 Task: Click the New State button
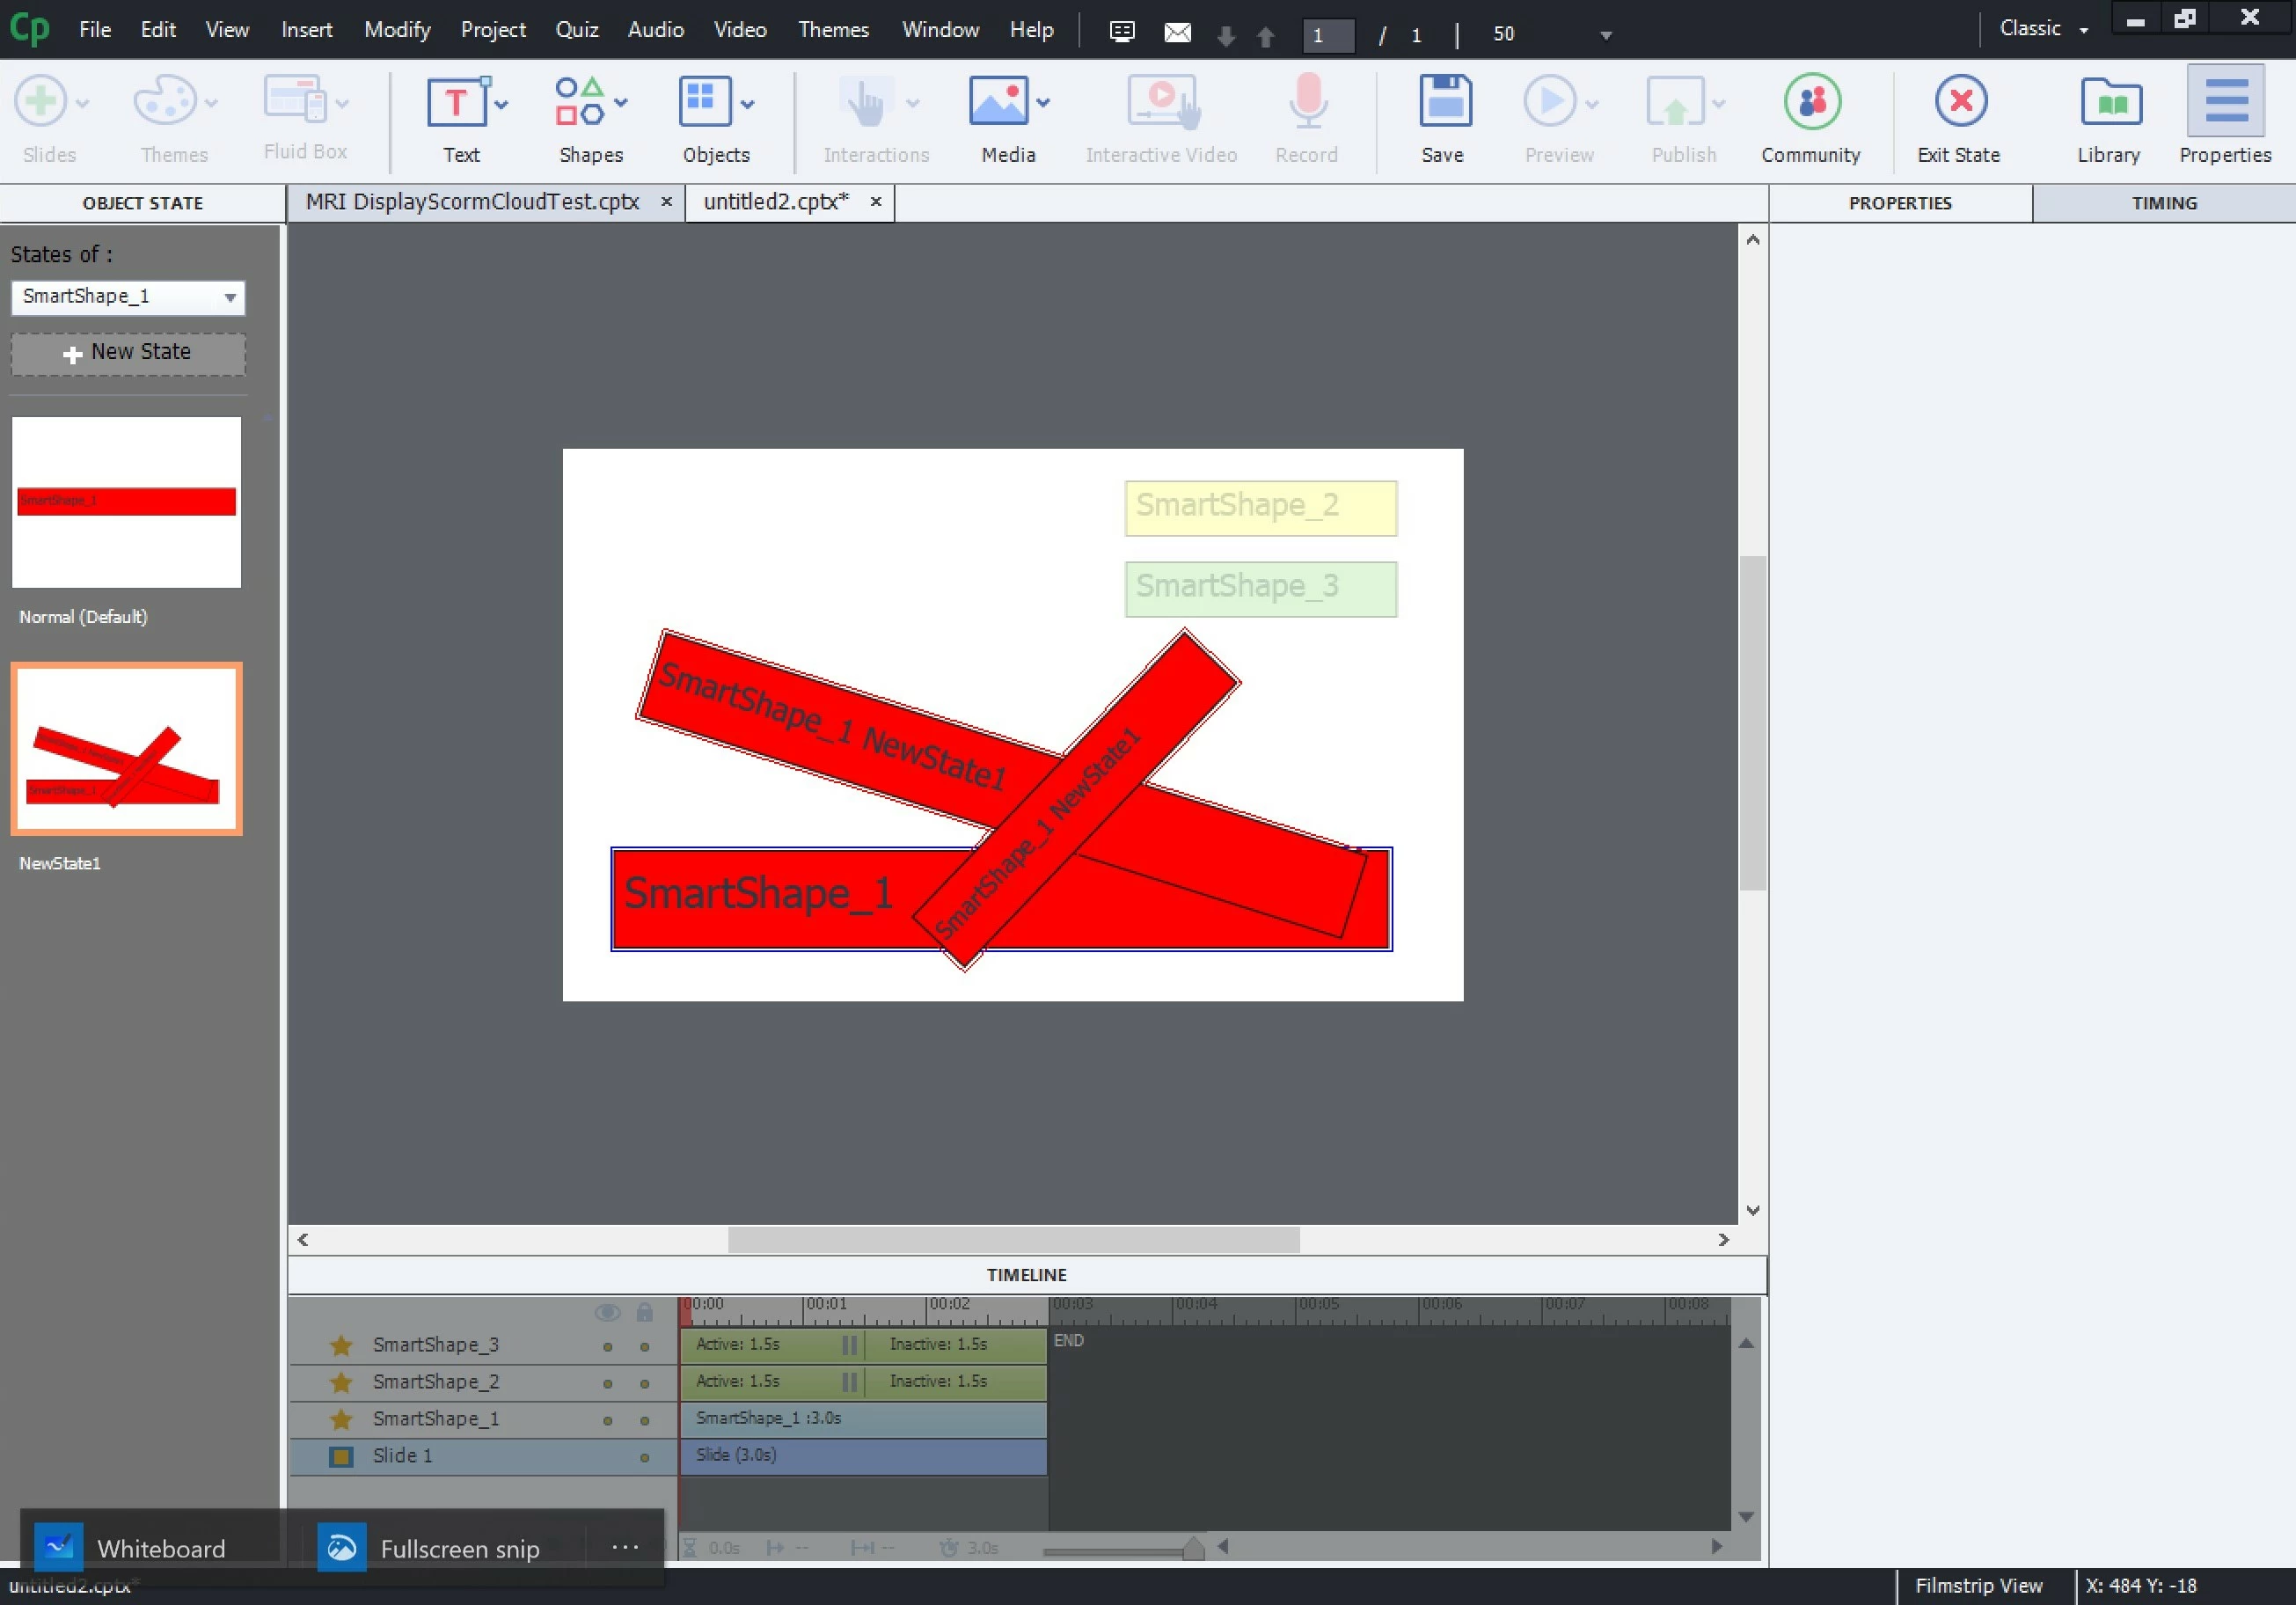128,353
